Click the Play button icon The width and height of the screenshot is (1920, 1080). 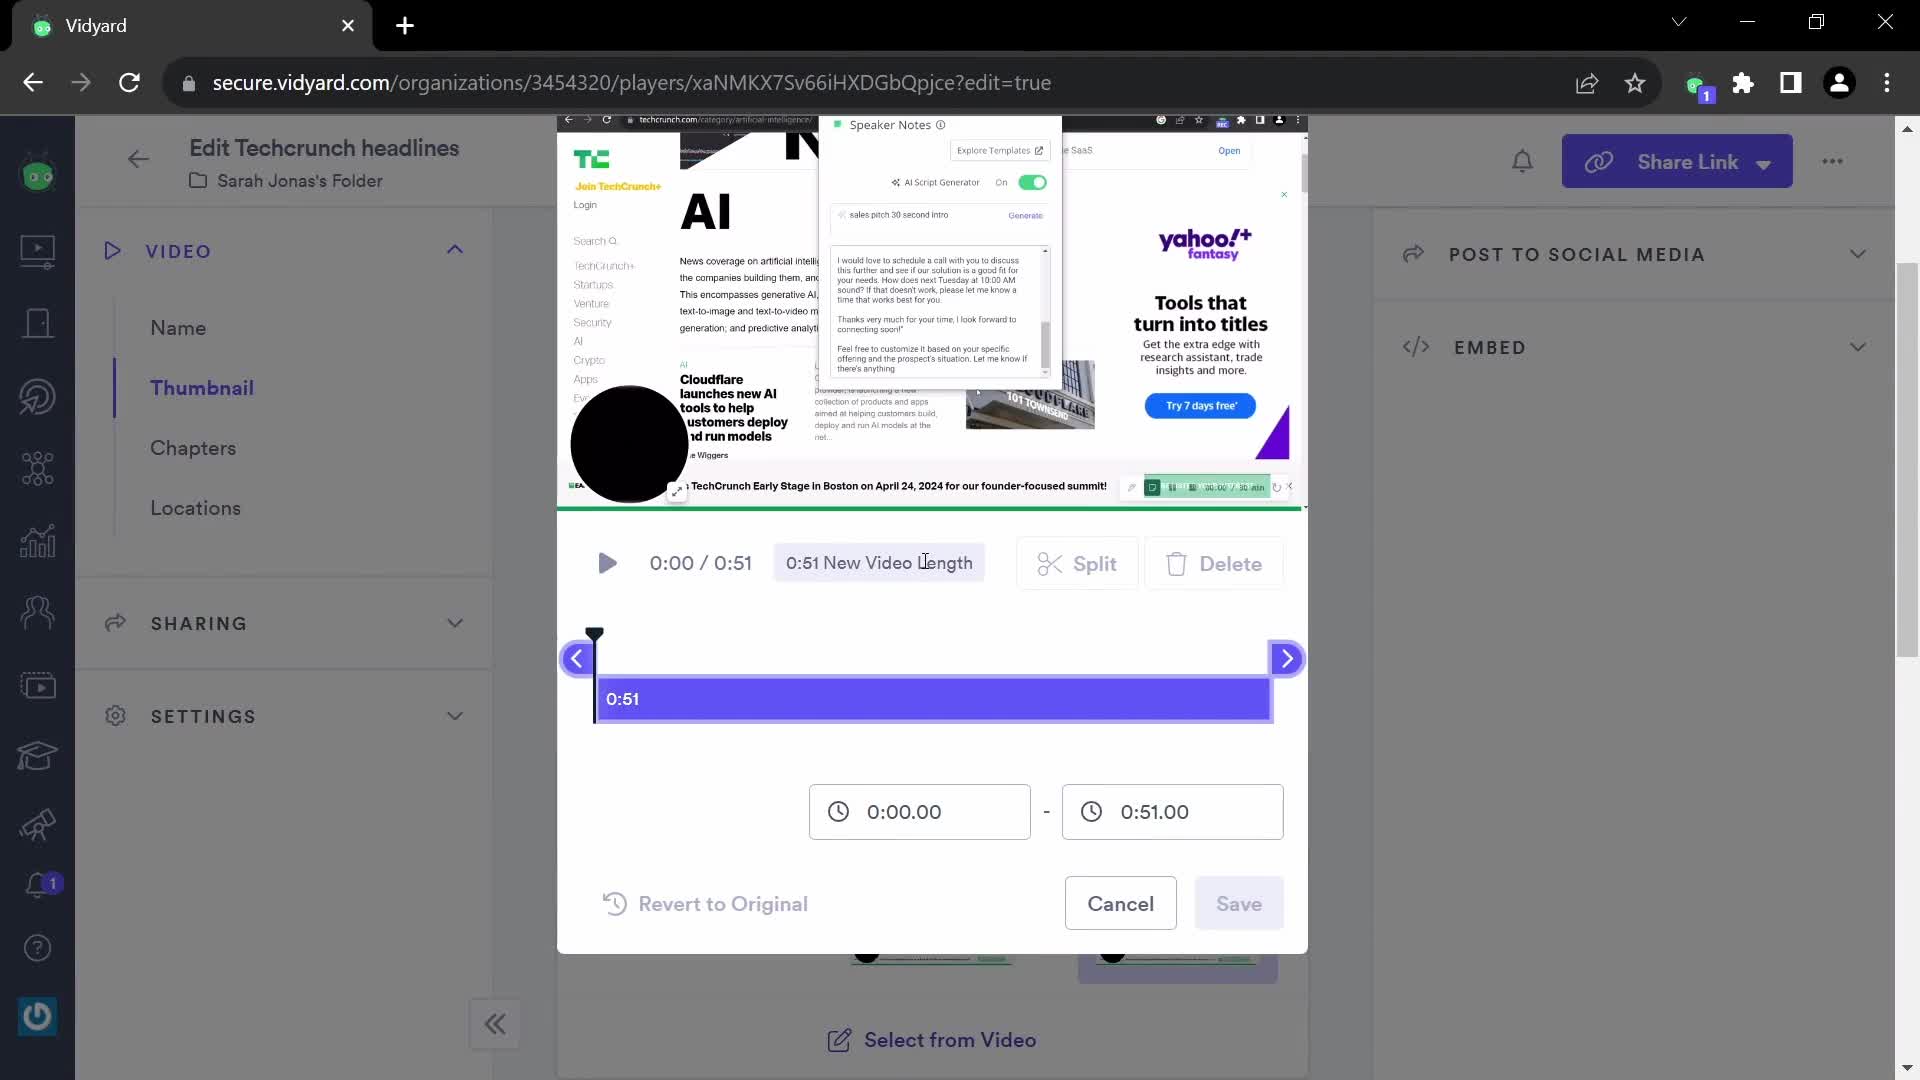pyautogui.click(x=609, y=563)
